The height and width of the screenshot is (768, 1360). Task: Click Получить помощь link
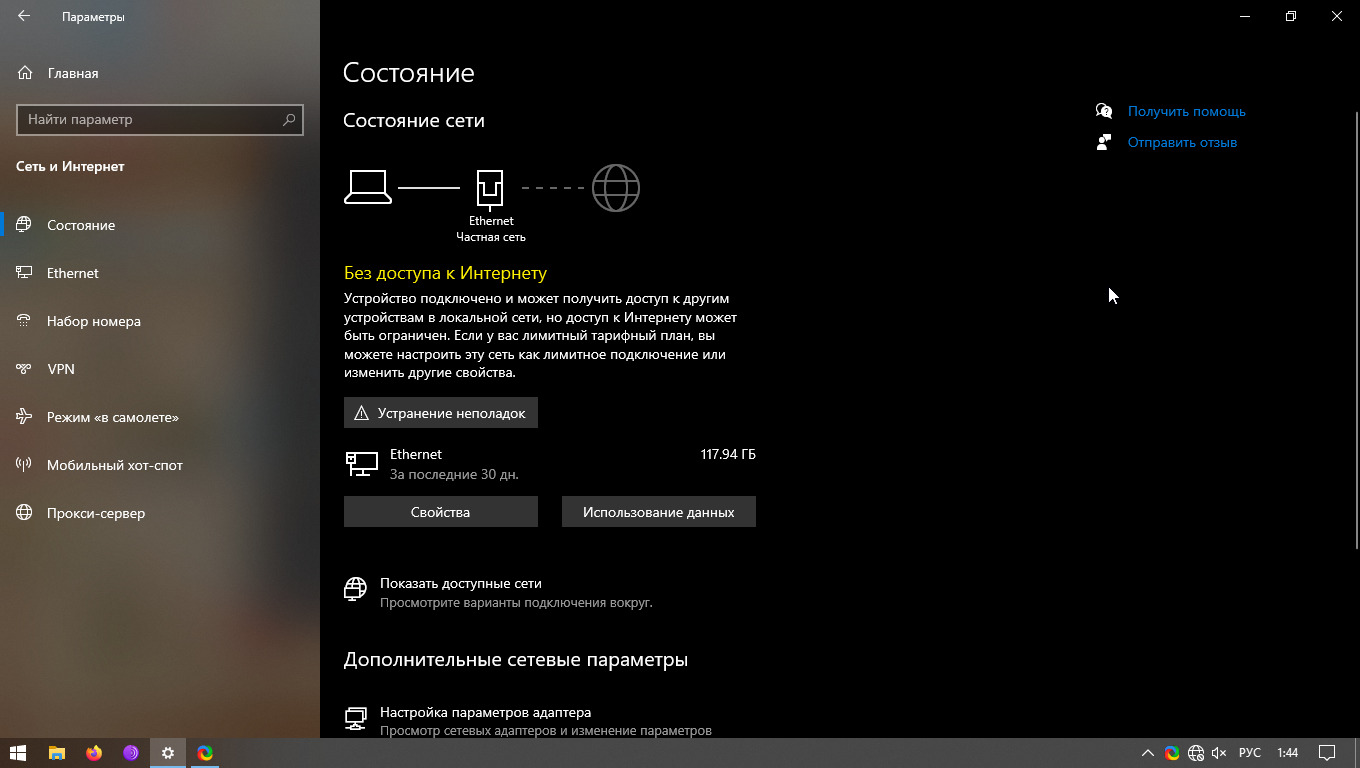coord(1187,111)
